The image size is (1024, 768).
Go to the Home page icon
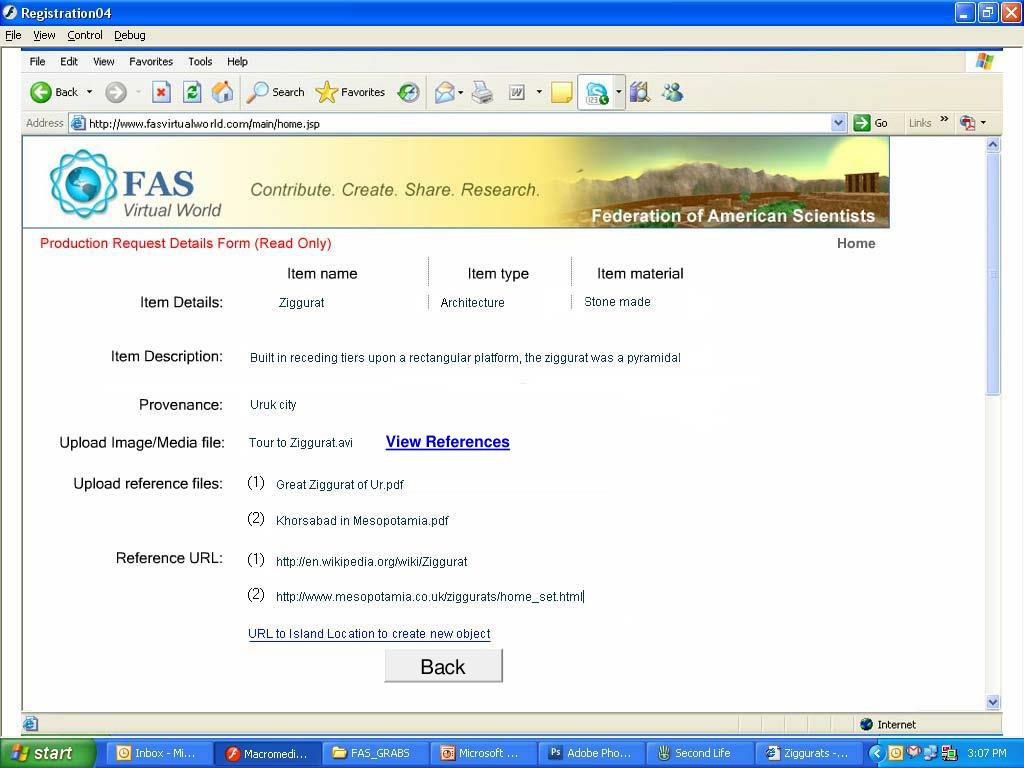222,92
